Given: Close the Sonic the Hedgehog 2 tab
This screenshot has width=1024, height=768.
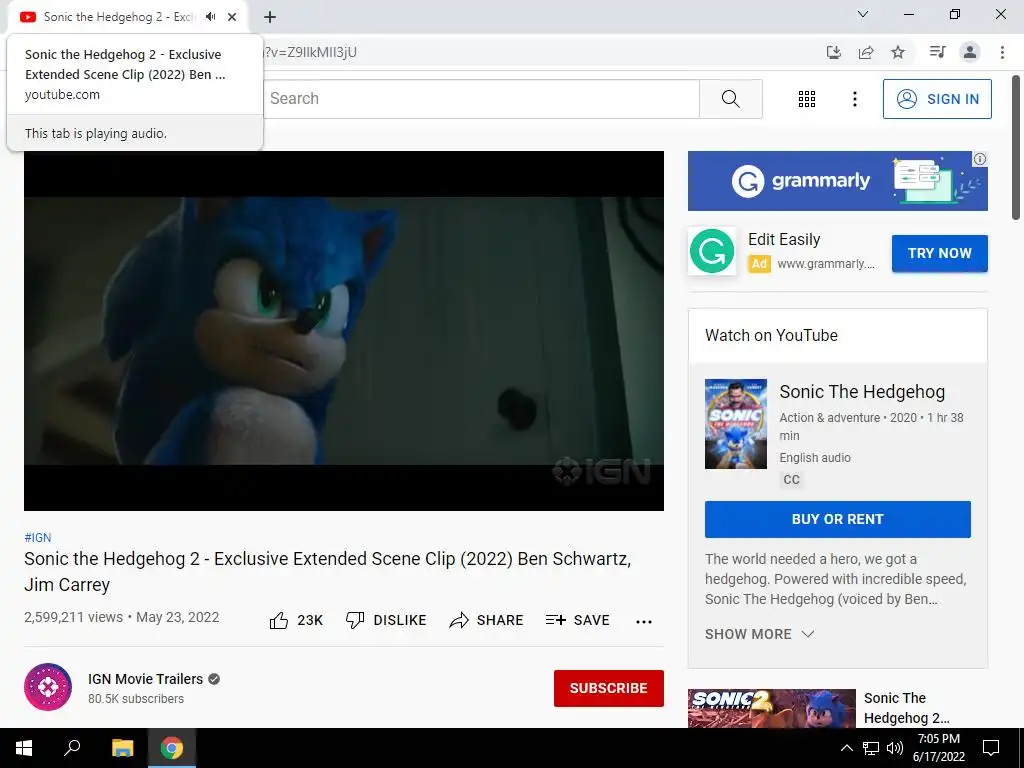Looking at the screenshot, I should [x=232, y=17].
